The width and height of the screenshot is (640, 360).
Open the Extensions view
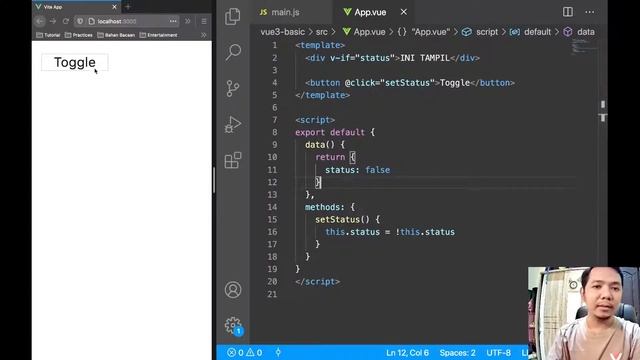[233, 160]
